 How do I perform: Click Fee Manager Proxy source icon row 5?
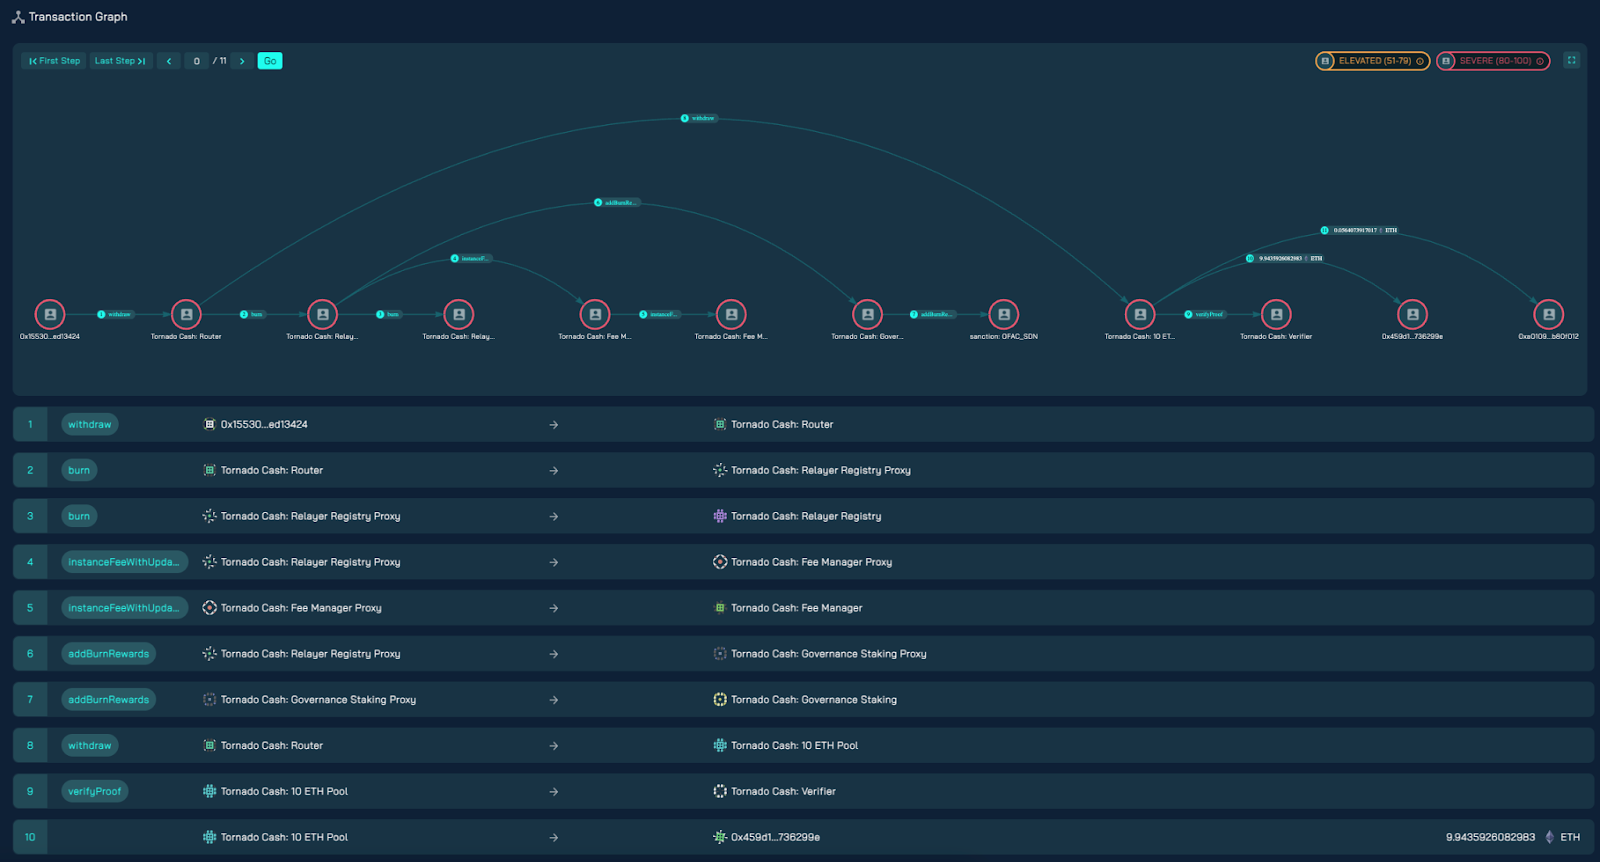[x=209, y=608]
